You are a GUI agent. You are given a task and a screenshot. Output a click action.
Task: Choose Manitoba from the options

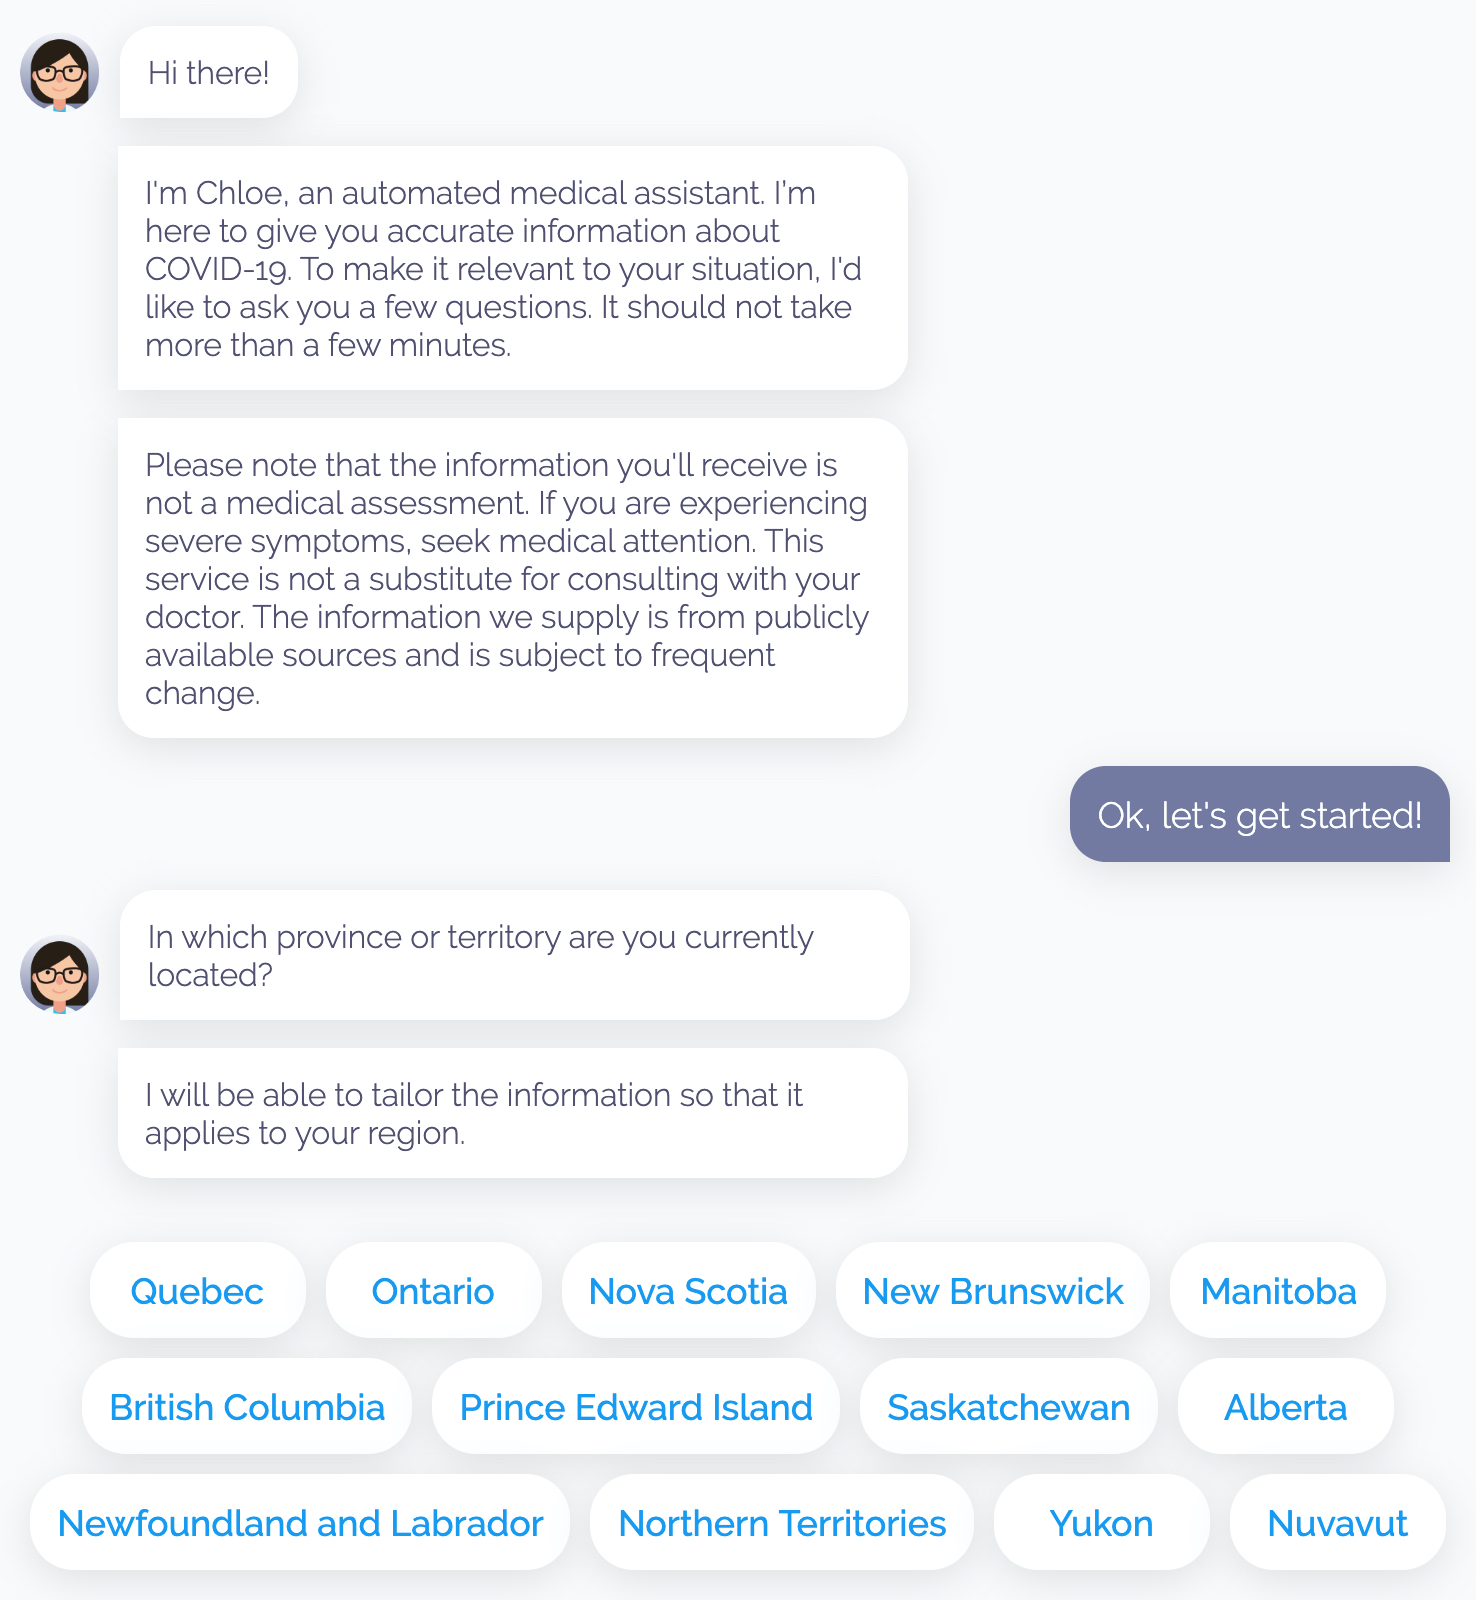coord(1278,1290)
